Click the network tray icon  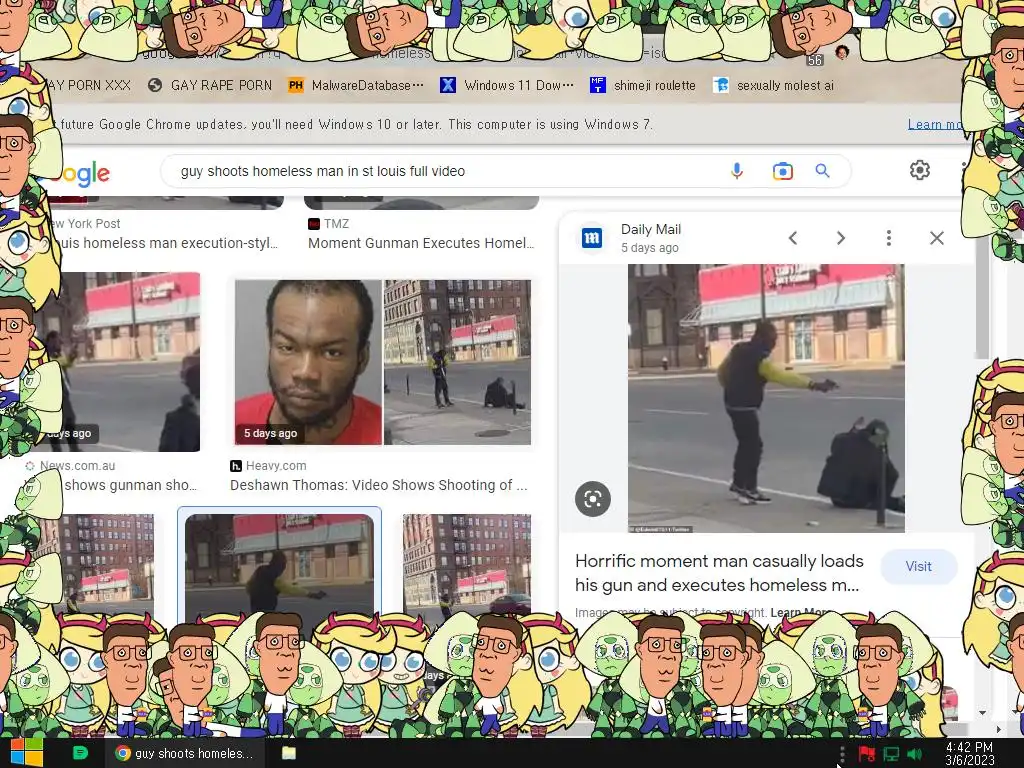[891, 754]
